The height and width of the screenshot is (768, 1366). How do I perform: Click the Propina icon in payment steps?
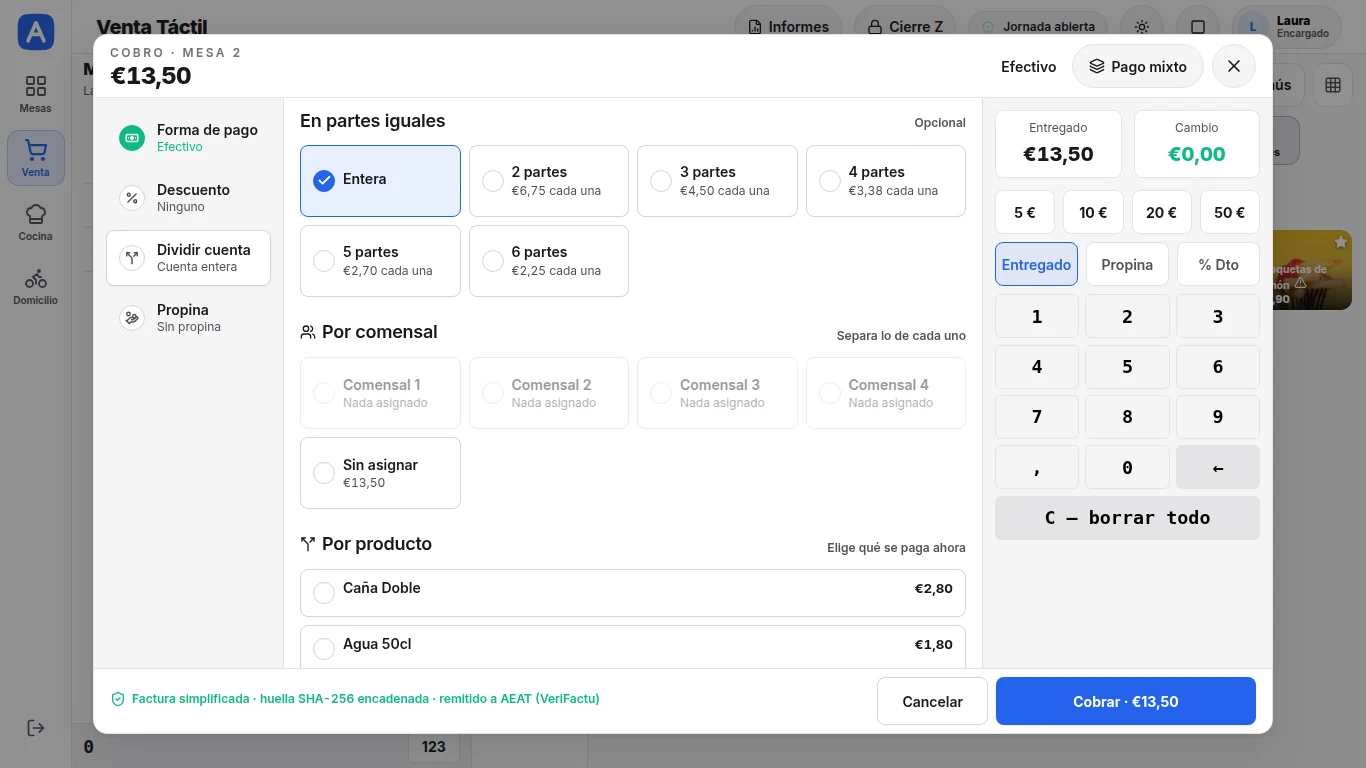tap(132, 318)
